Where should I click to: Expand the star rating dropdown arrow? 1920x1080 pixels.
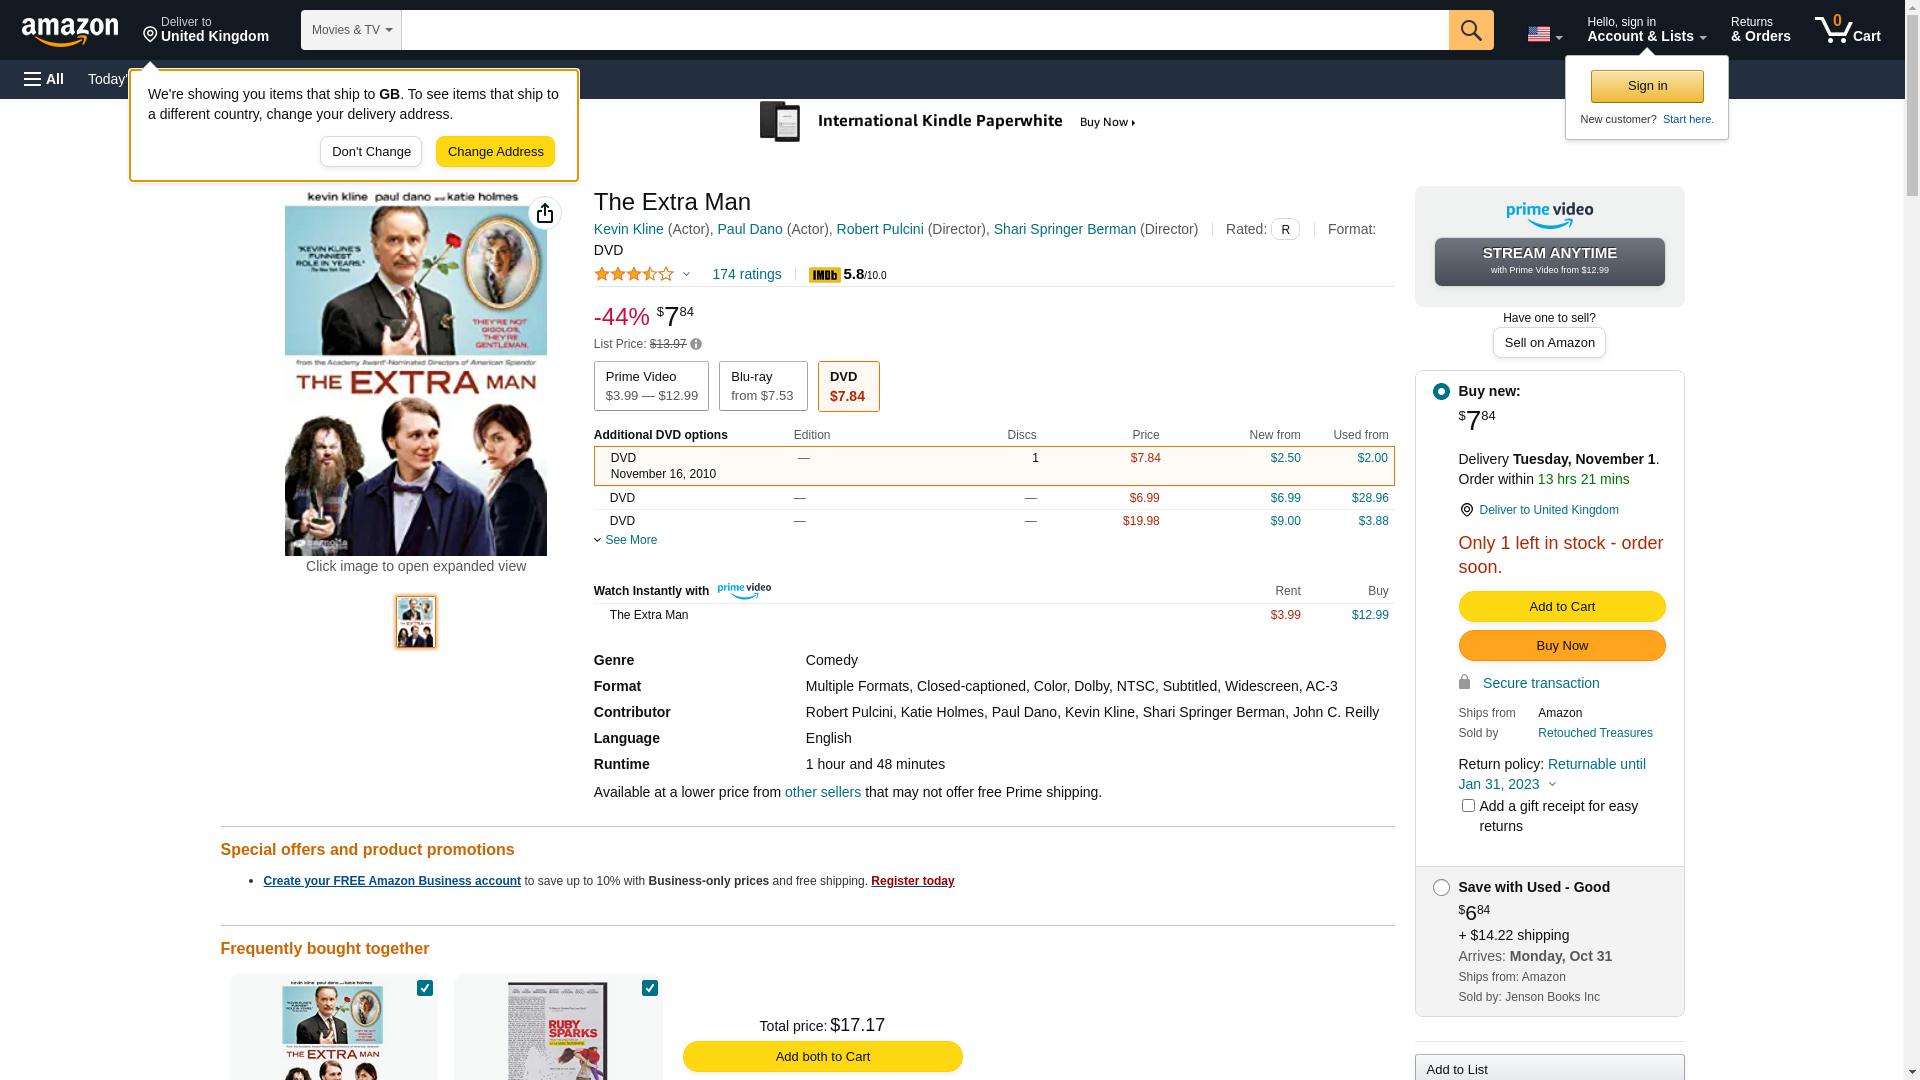[686, 274]
